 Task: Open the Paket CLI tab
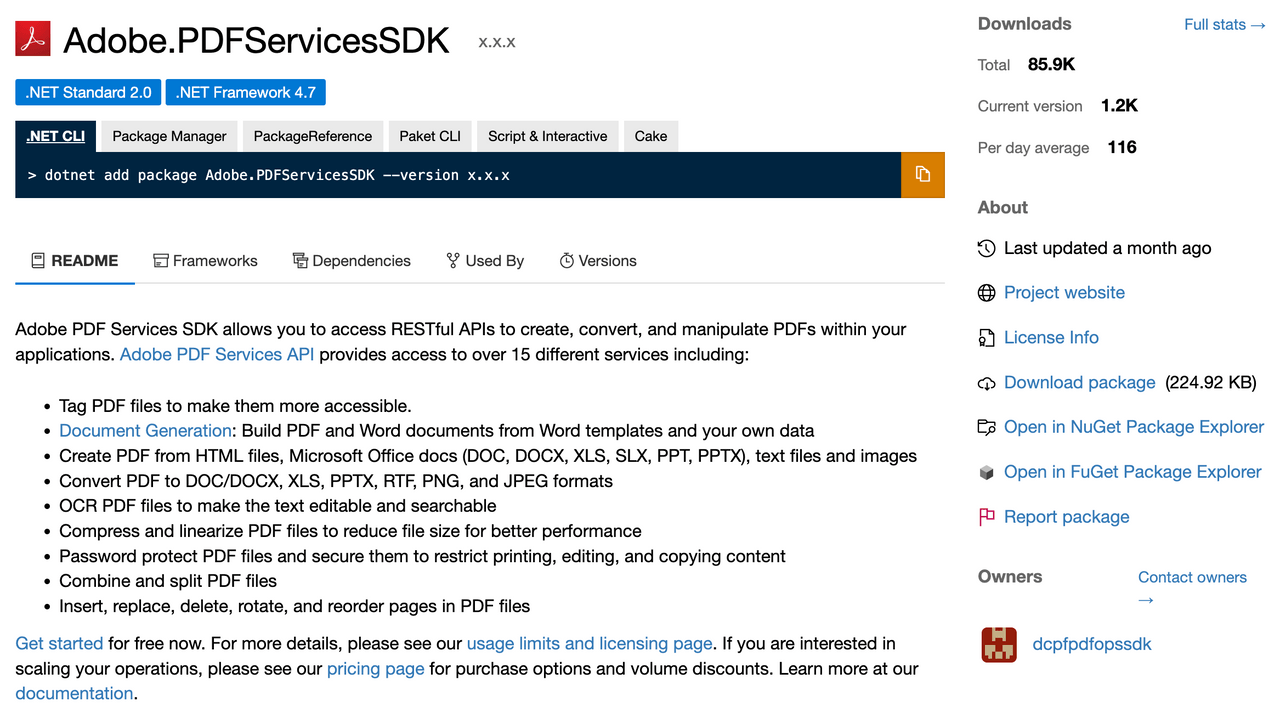tap(430, 136)
